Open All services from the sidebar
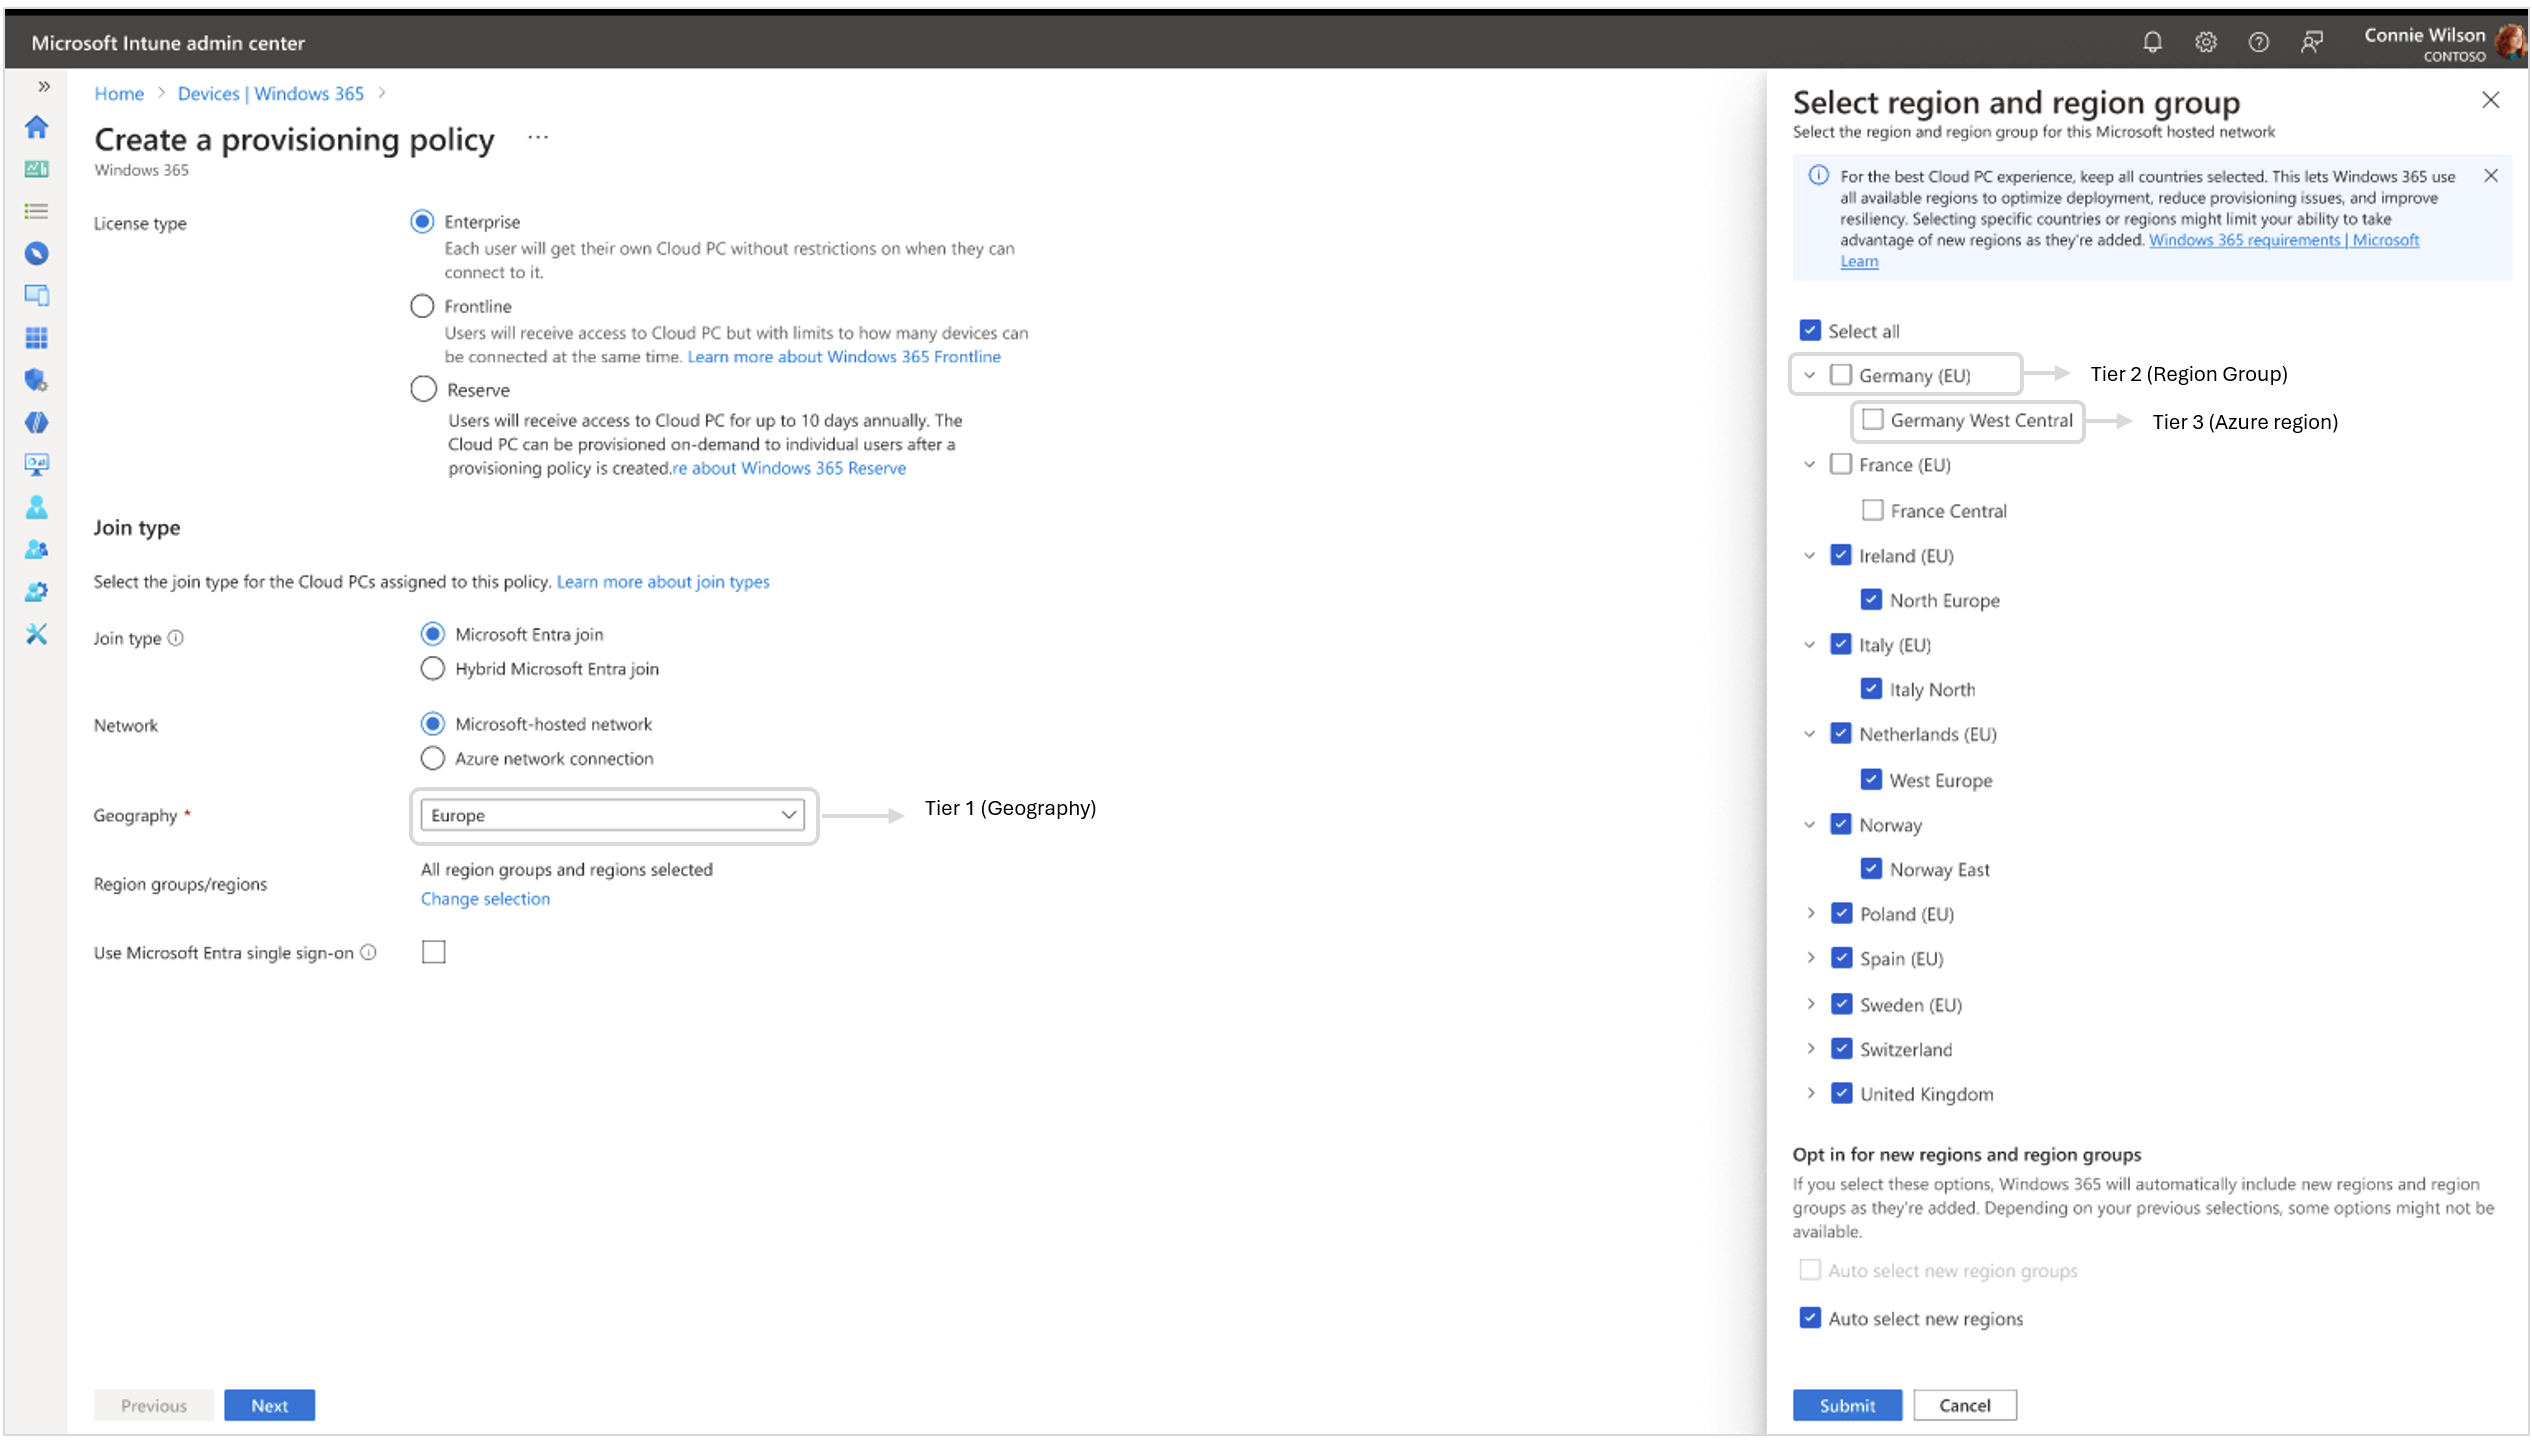This screenshot has height=1441, width=2532. click(x=36, y=211)
